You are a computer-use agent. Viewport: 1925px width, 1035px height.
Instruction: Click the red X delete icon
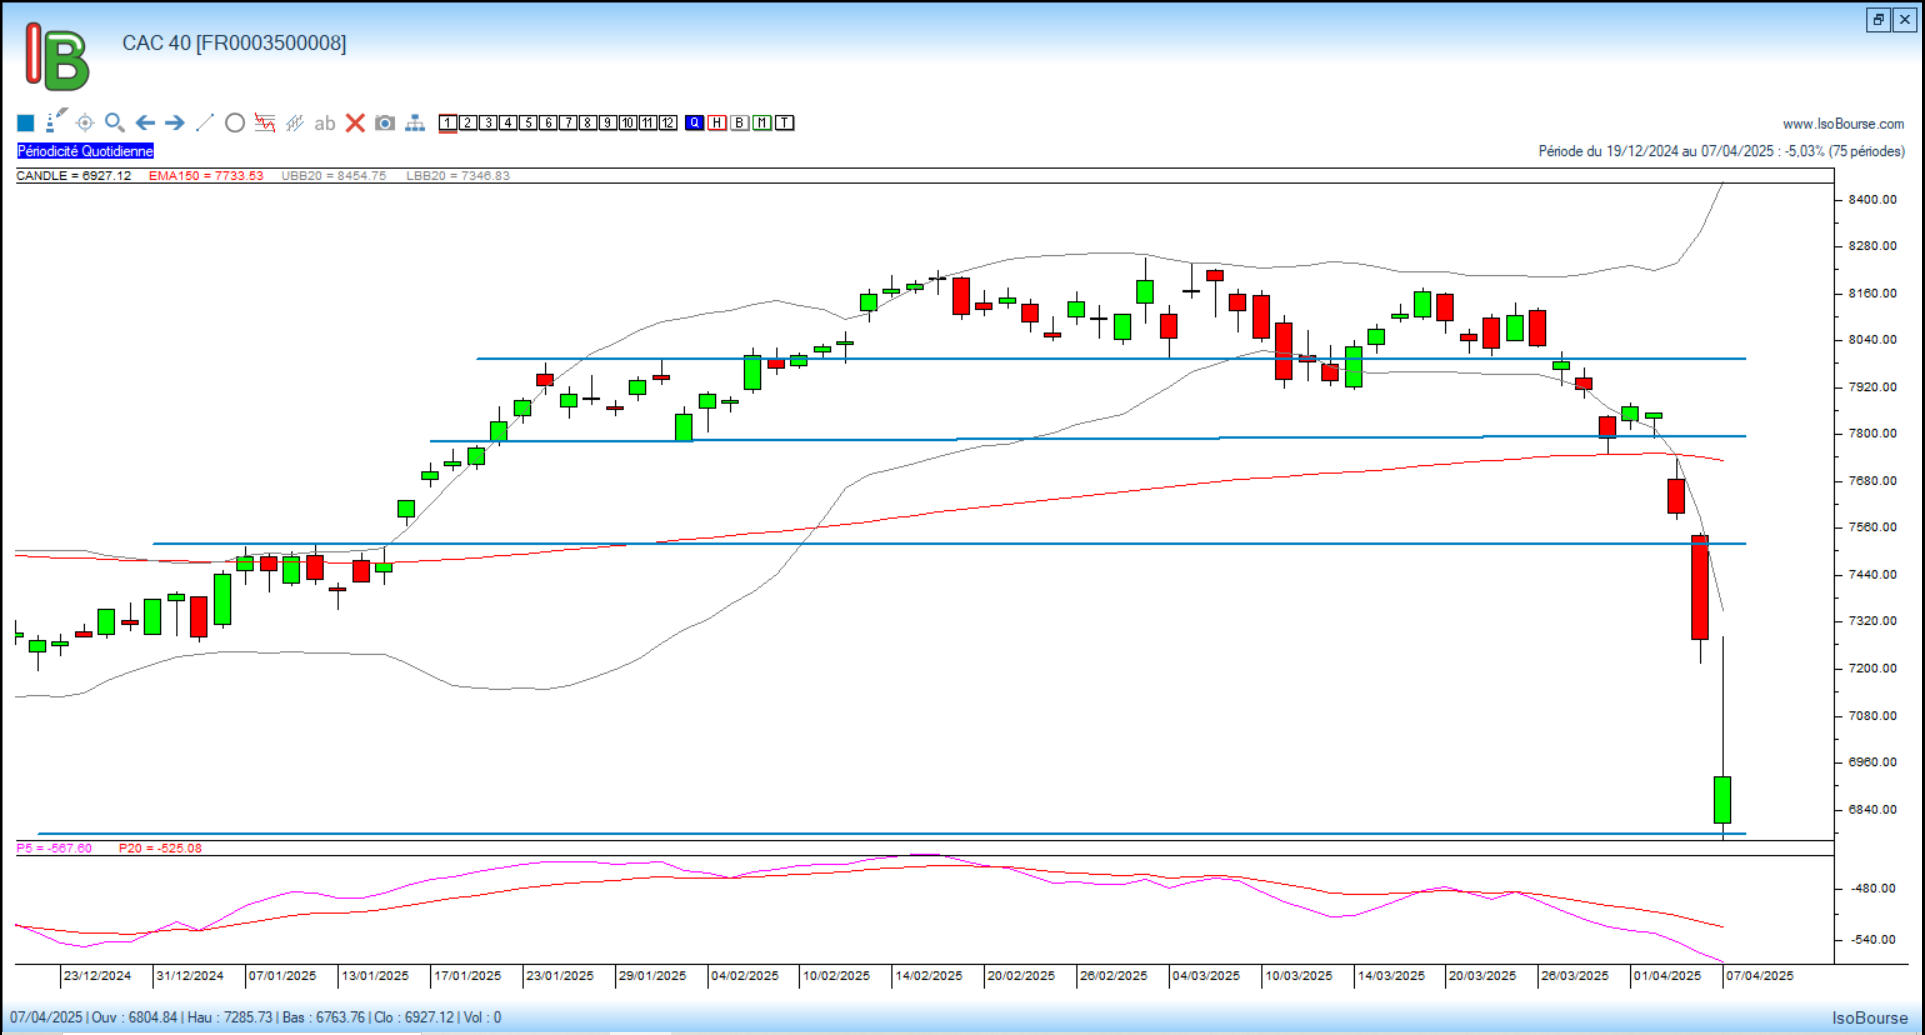click(355, 123)
